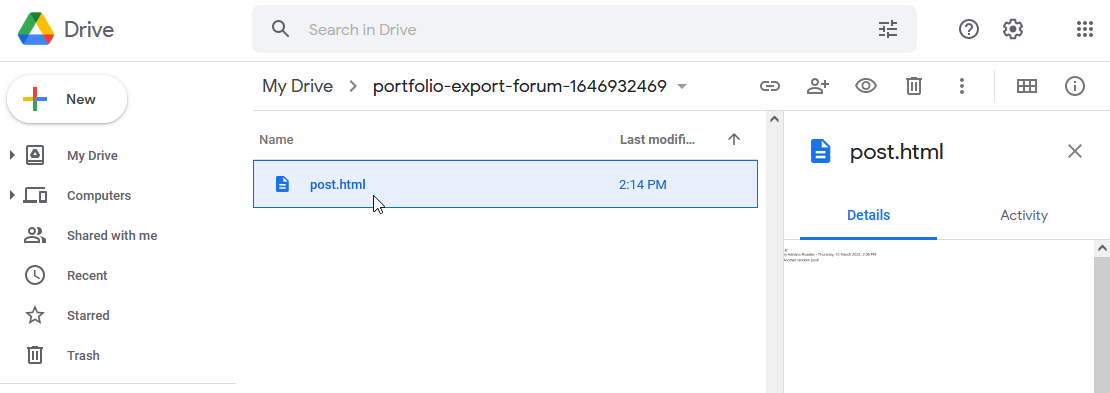Open portfolio-export-forum folder dropdown arrow
1110x393 pixels.
682,86
